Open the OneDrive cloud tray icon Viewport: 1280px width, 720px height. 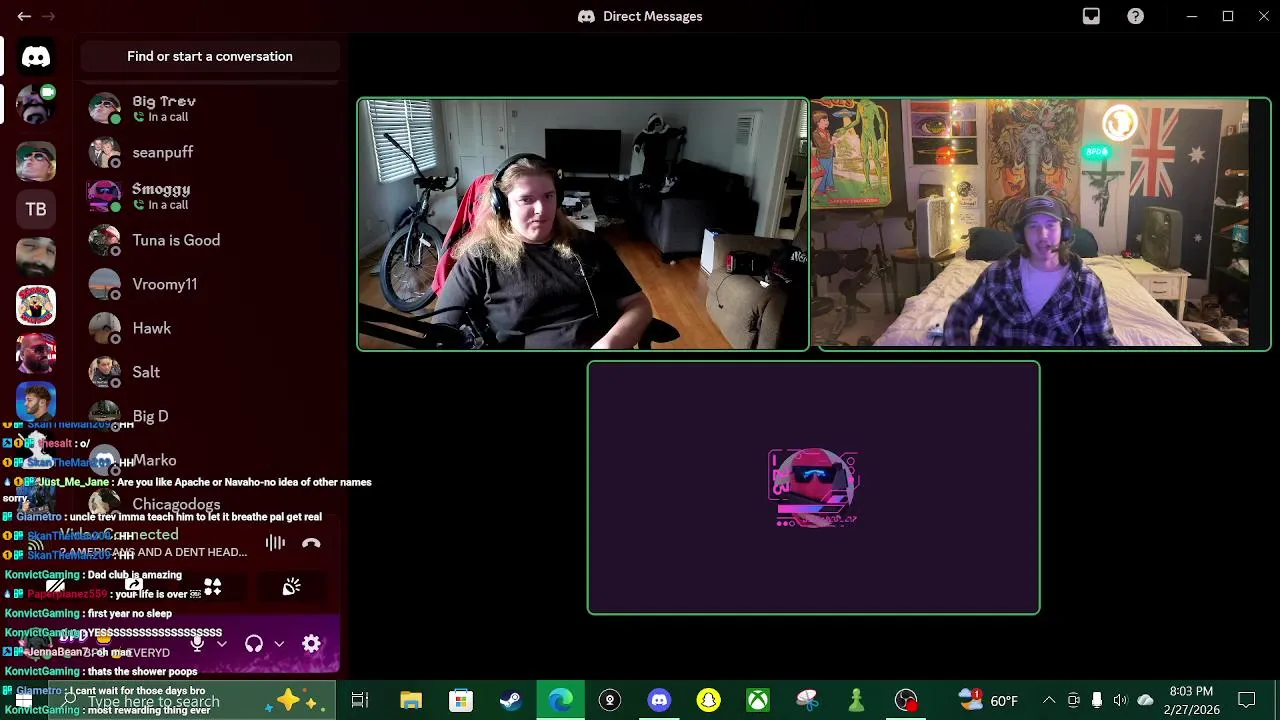click(1146, 700)
